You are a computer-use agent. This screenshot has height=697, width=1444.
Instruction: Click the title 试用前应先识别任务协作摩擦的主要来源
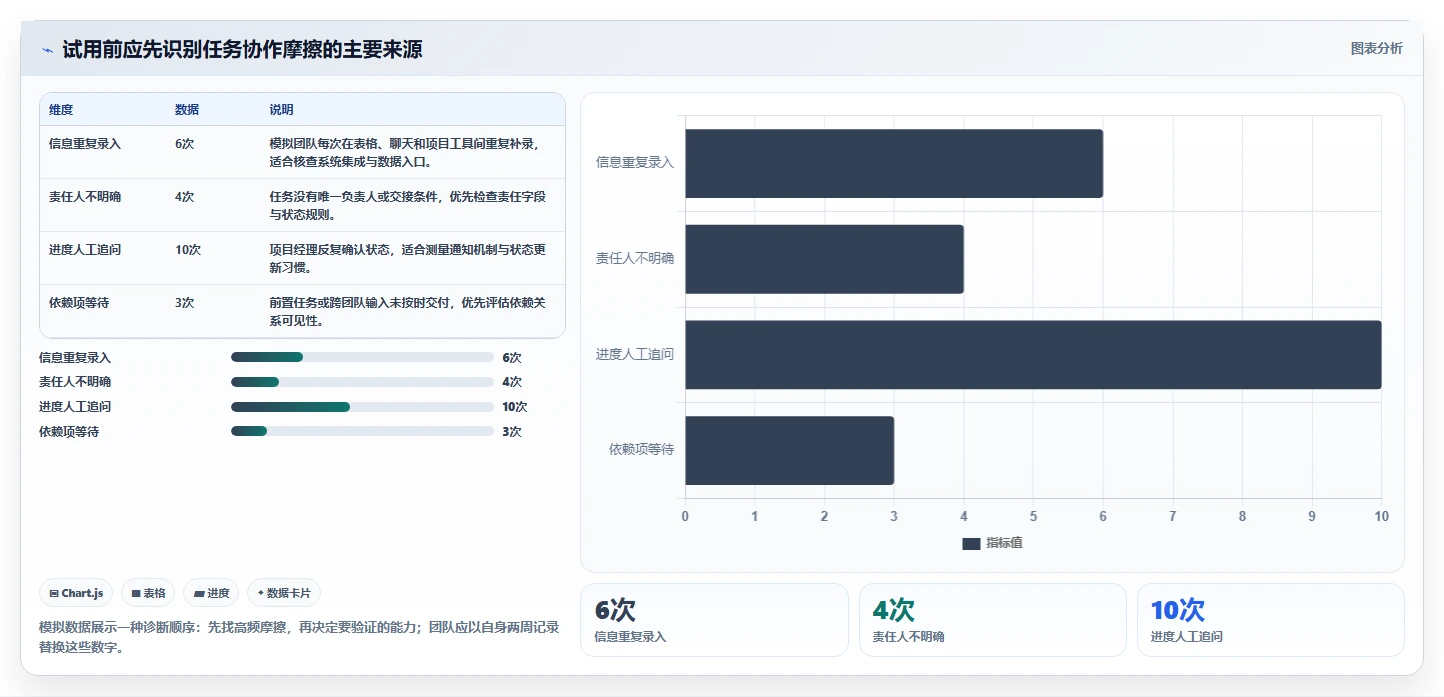[242, 50]
